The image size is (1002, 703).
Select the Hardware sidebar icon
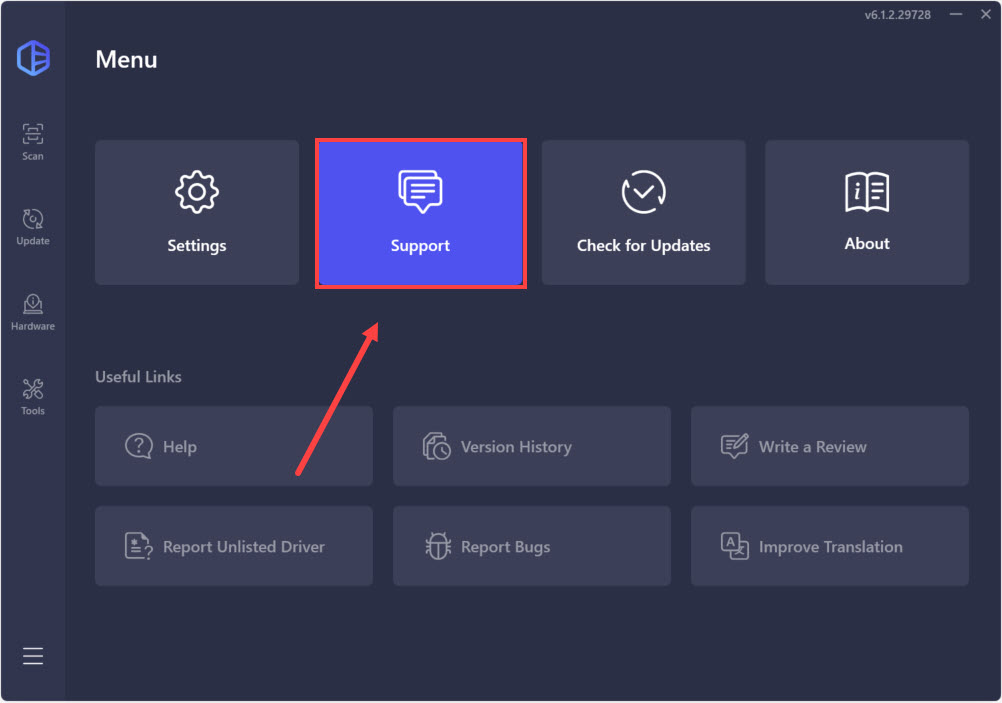point(33,311)
